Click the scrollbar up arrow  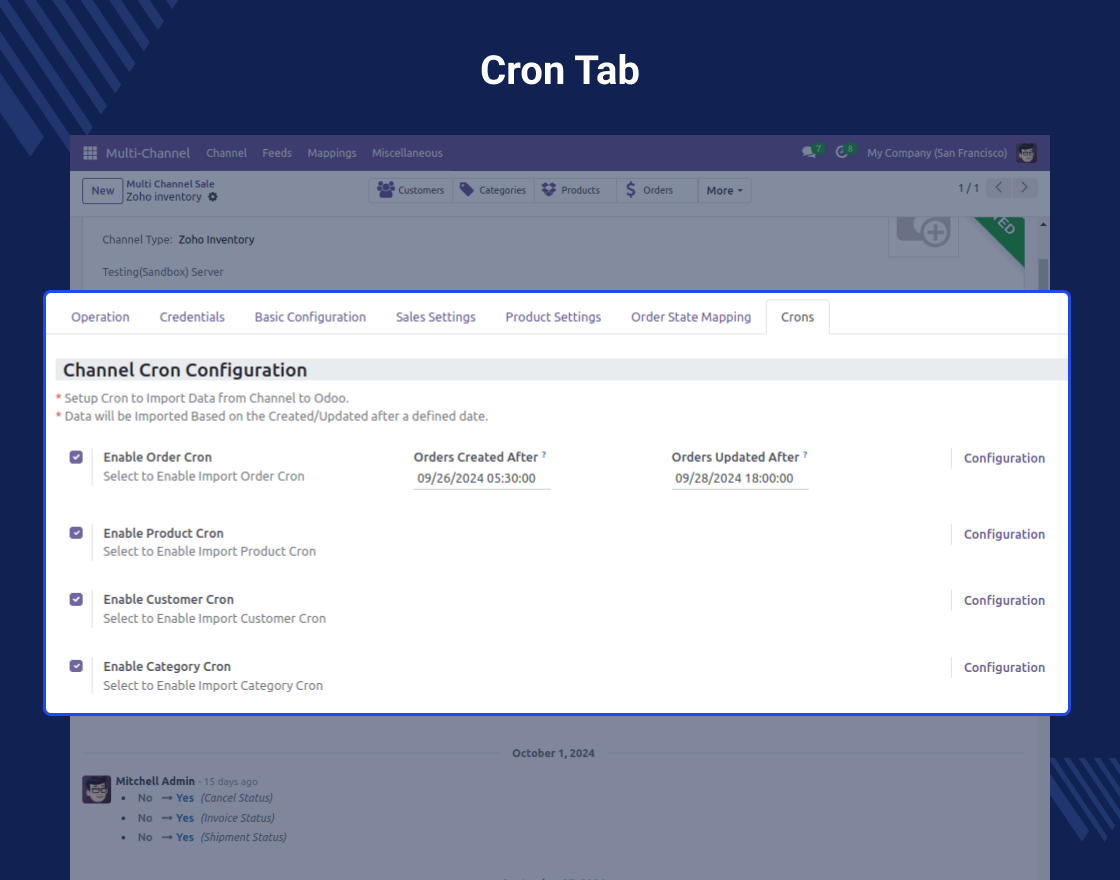(1043, 224)
